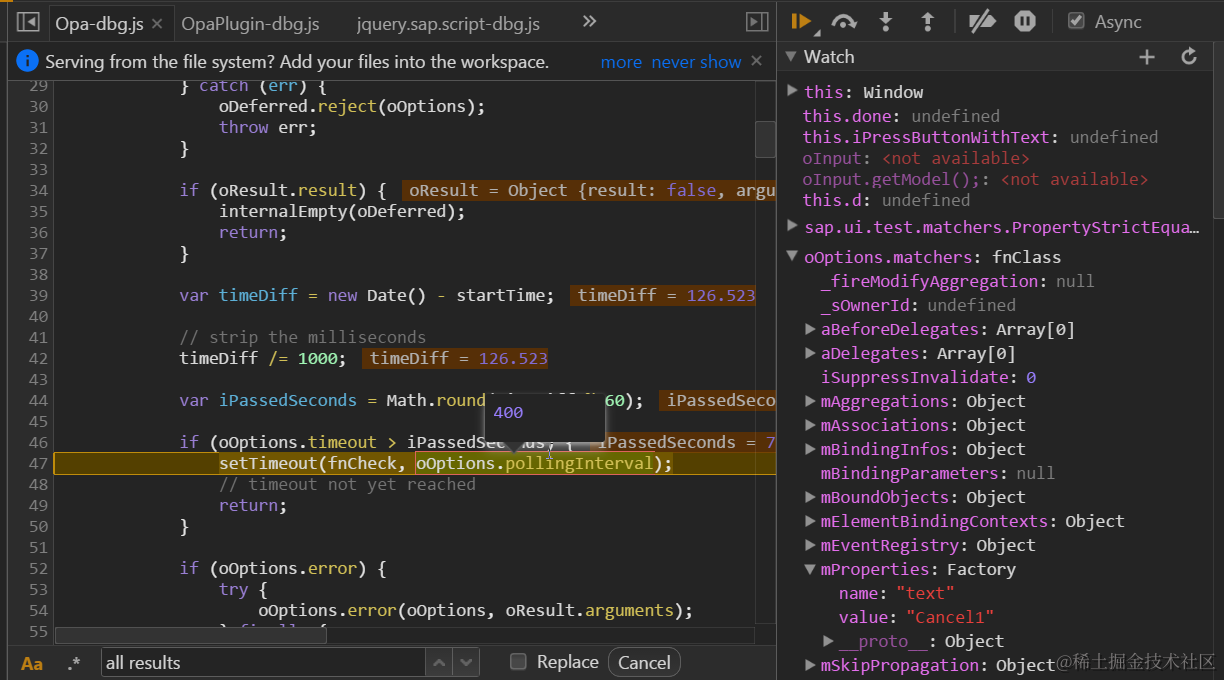Expand the __proto__ object
The height and width of the screenshot is (680, 1224).
tap(828, 641)
